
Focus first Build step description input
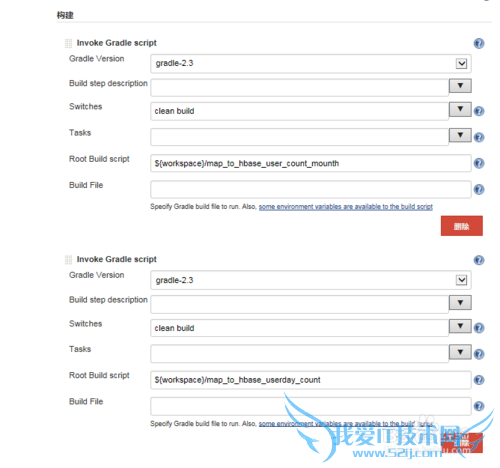(x=299, y=88)
